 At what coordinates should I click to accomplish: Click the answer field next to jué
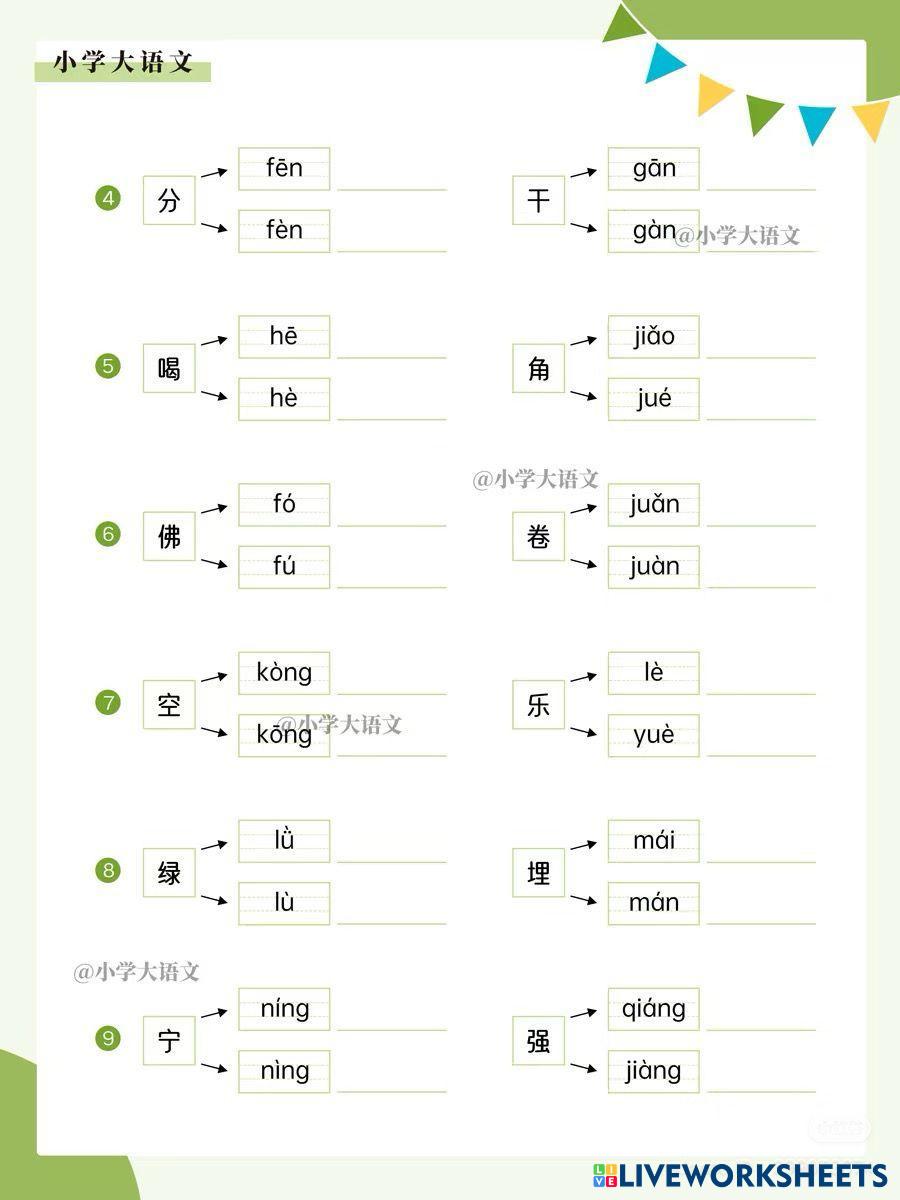tap(761, 406)
